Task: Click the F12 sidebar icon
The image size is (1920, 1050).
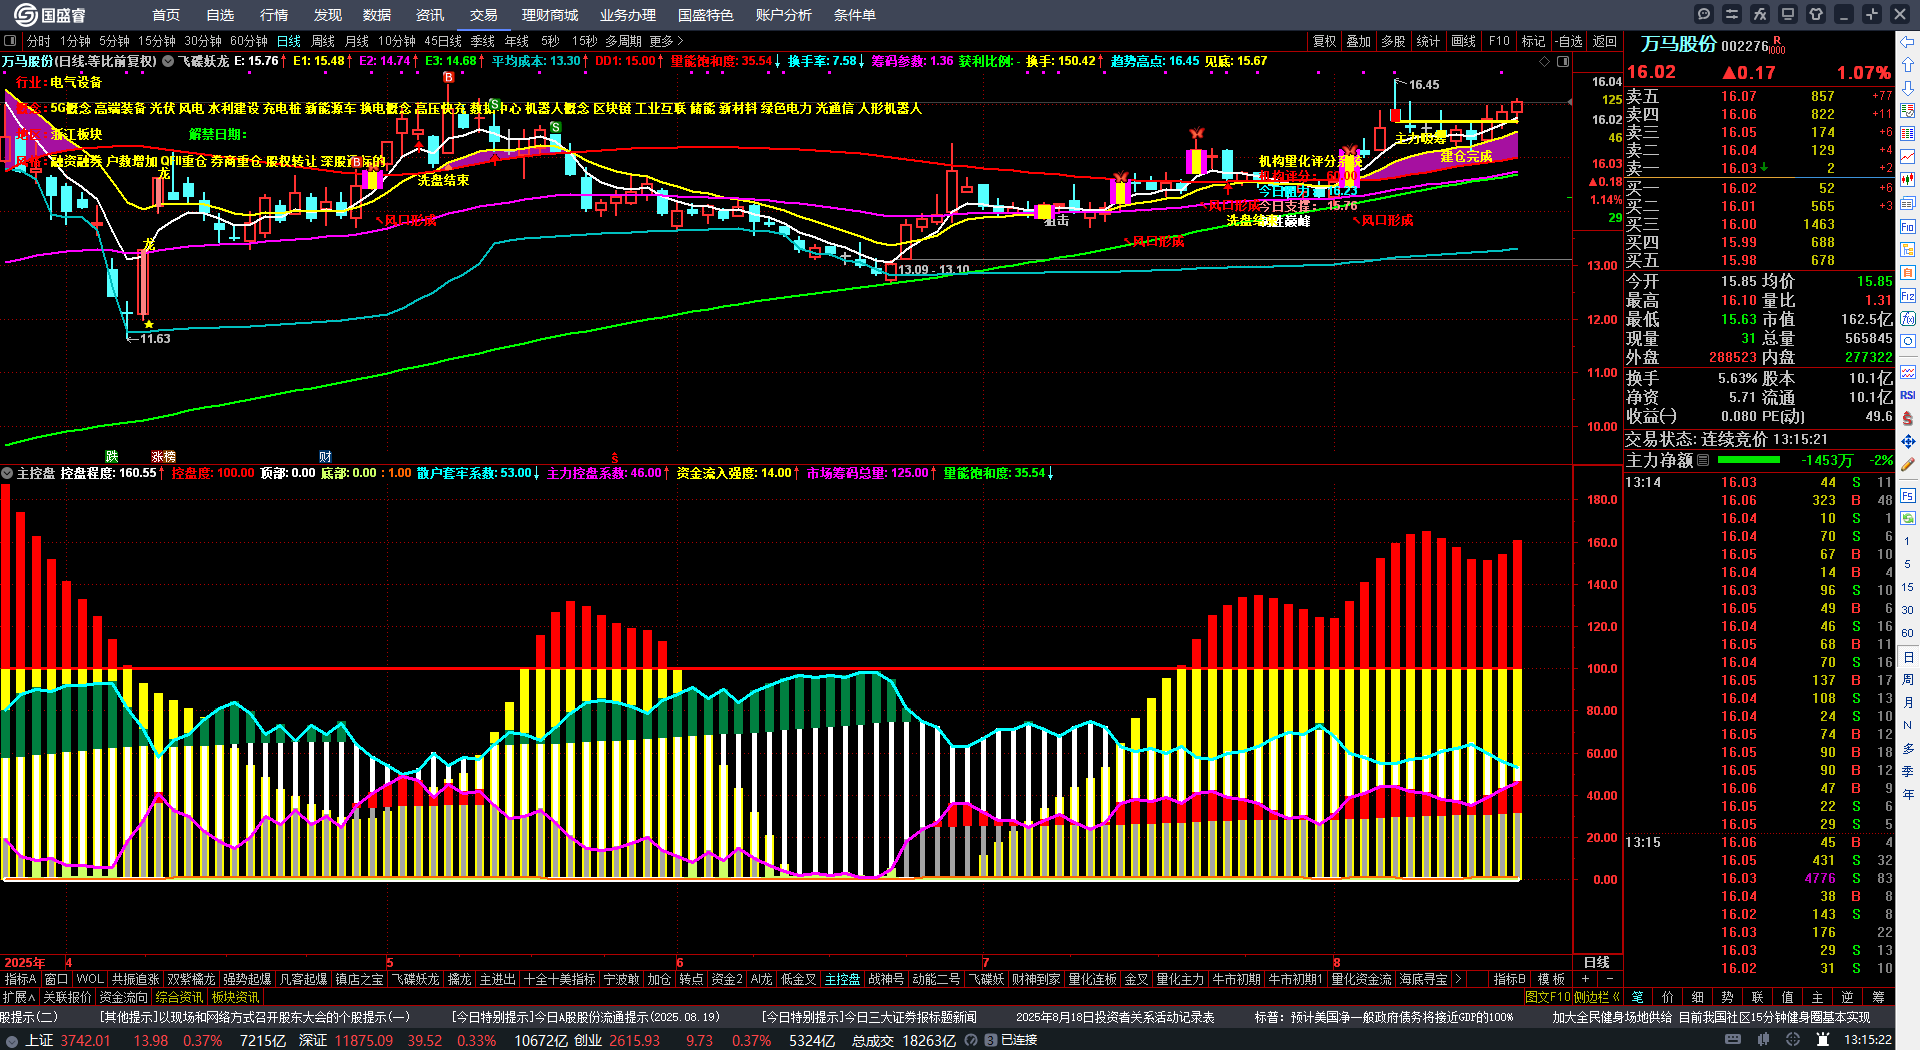Action: point(1908,296)
